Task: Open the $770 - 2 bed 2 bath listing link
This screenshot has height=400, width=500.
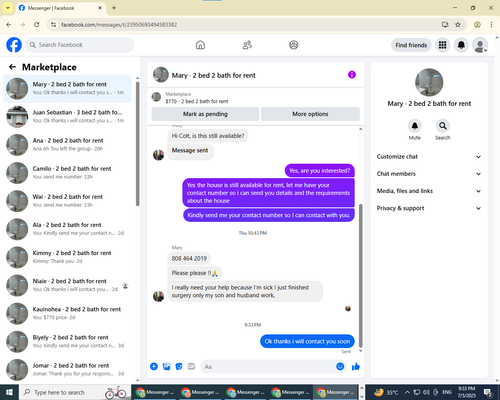Action: tap(197, 101)
